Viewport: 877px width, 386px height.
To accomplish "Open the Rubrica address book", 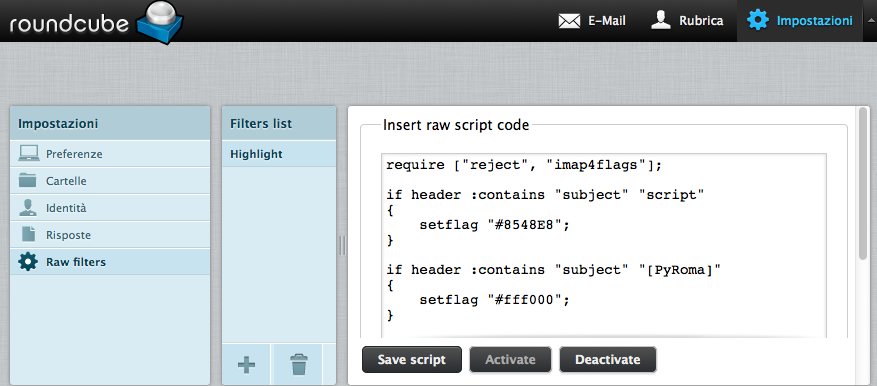I will coord(687,21).
